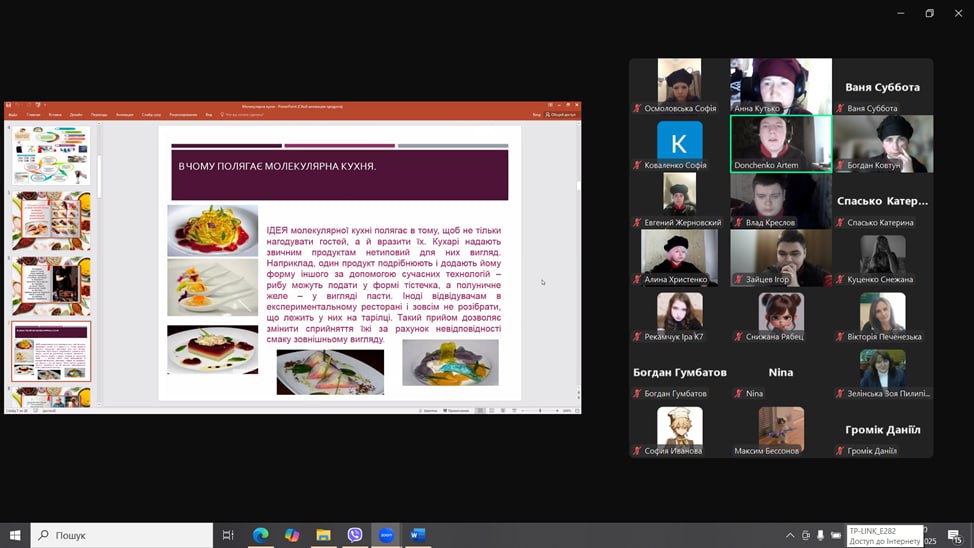This screenshot has height=548, width=974.
Task: Open Task View on the taskbar
Action: click(228, 535)
